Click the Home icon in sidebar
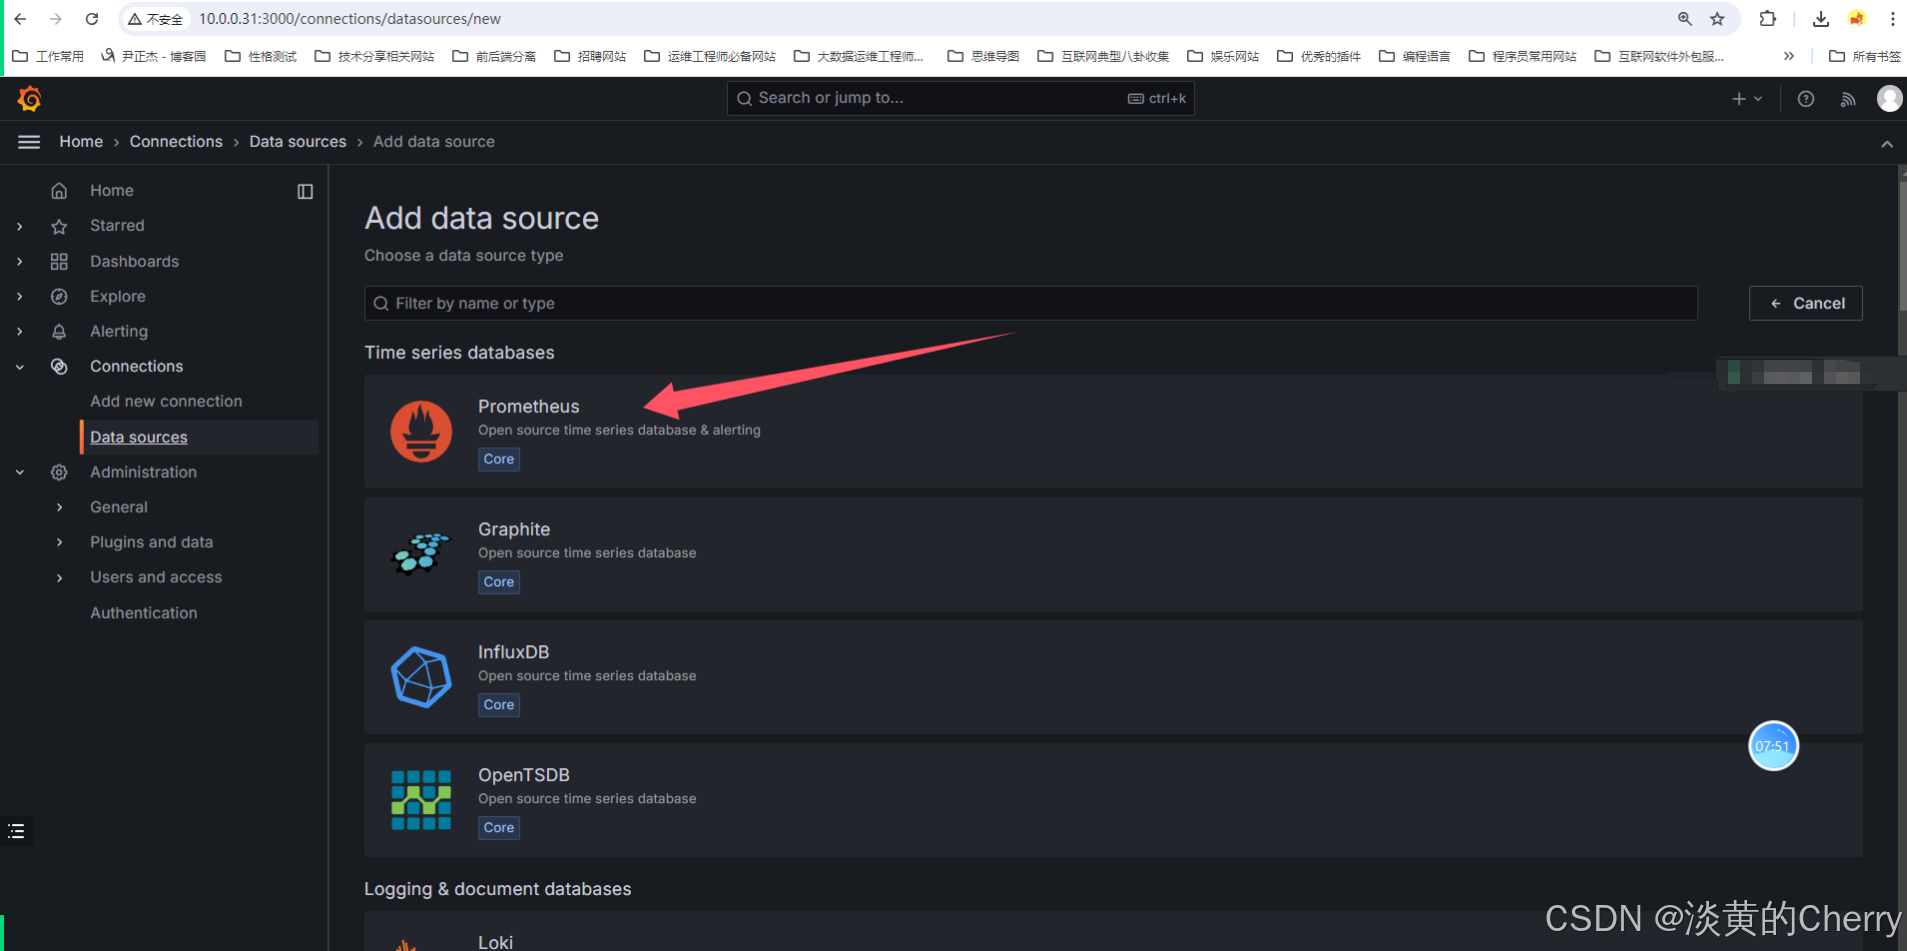1907x951 pixels. tap(59, 190)
